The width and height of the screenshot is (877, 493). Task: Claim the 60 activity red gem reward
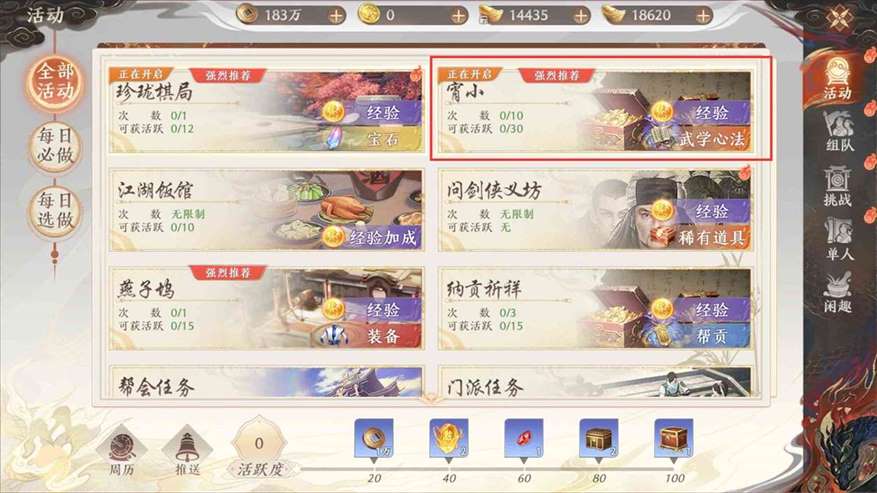(x=524, y=438)
